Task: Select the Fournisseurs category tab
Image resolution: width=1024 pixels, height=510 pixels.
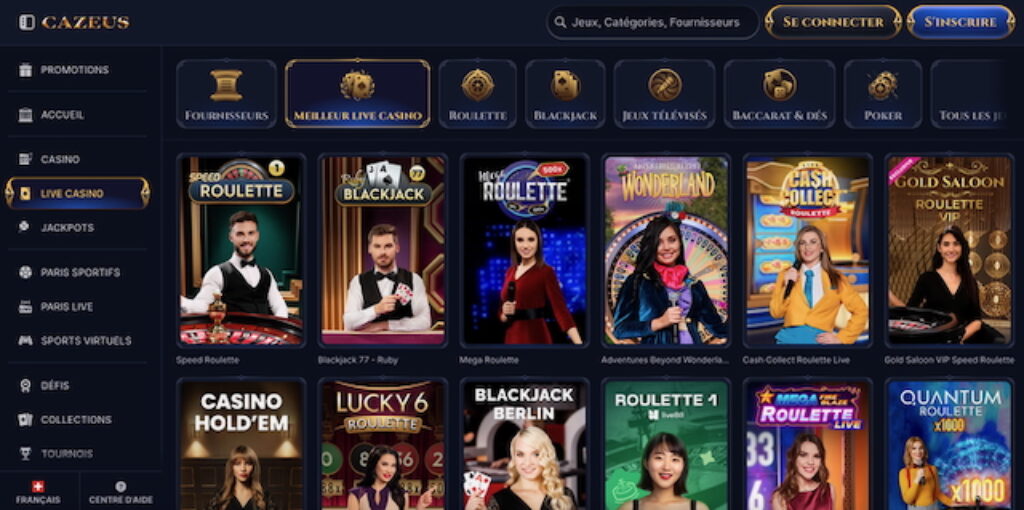Action: (227, 94)
